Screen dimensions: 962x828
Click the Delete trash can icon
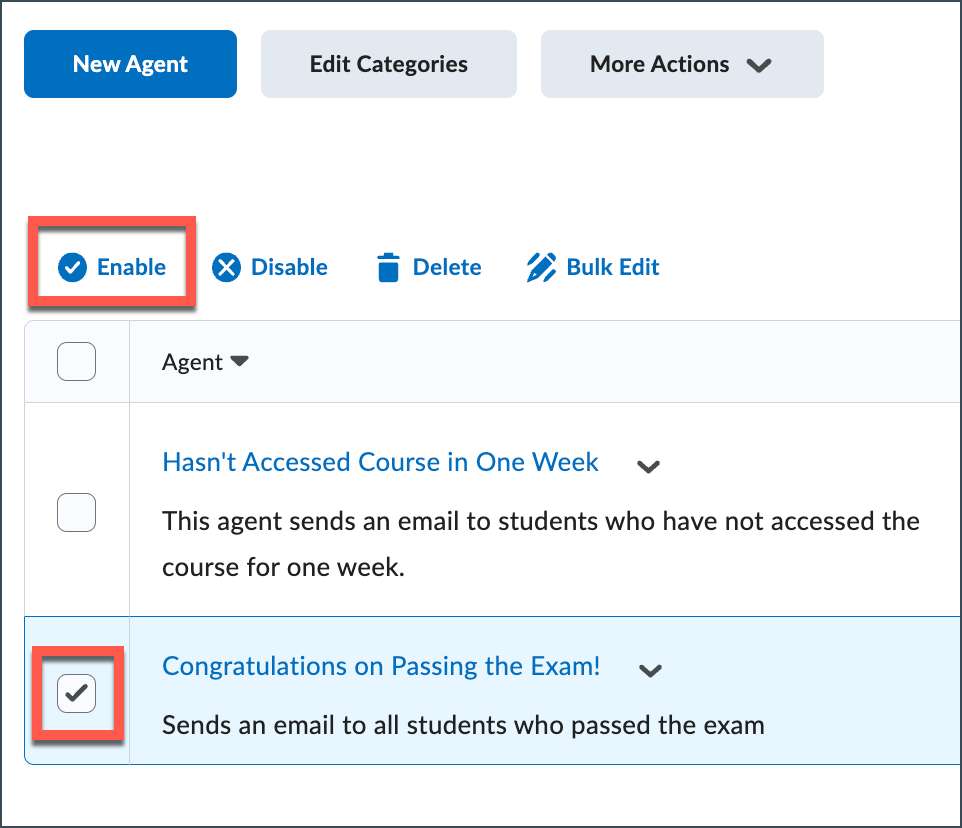388,268
